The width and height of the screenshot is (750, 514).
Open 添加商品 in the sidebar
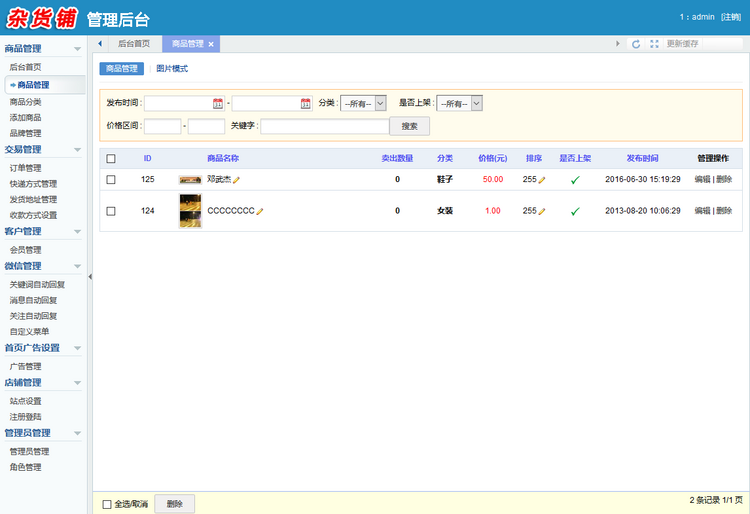tap(25, 118)
